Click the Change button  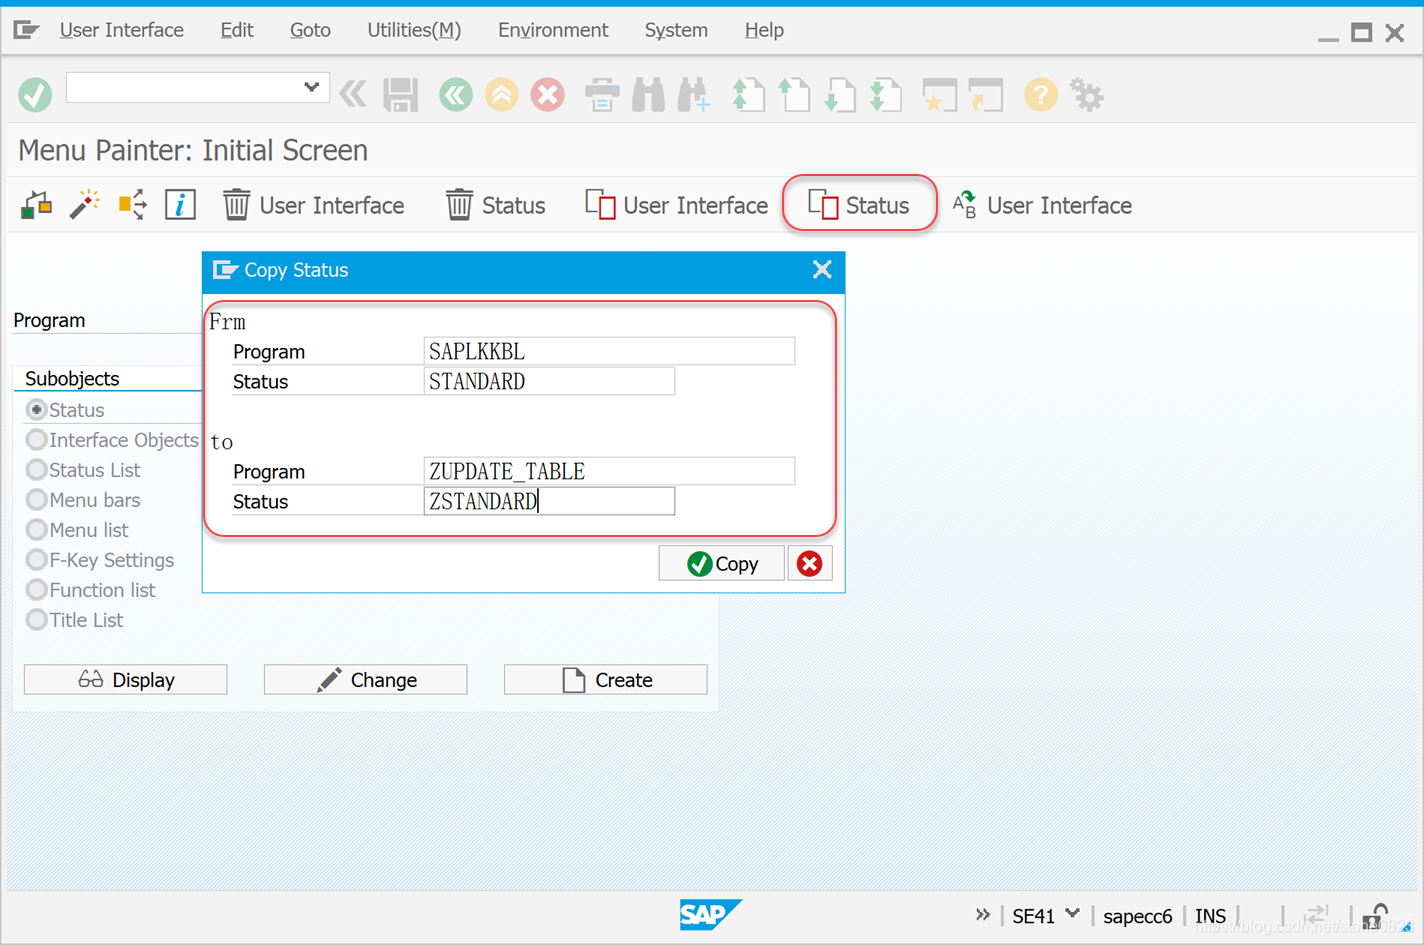(366, 680)
